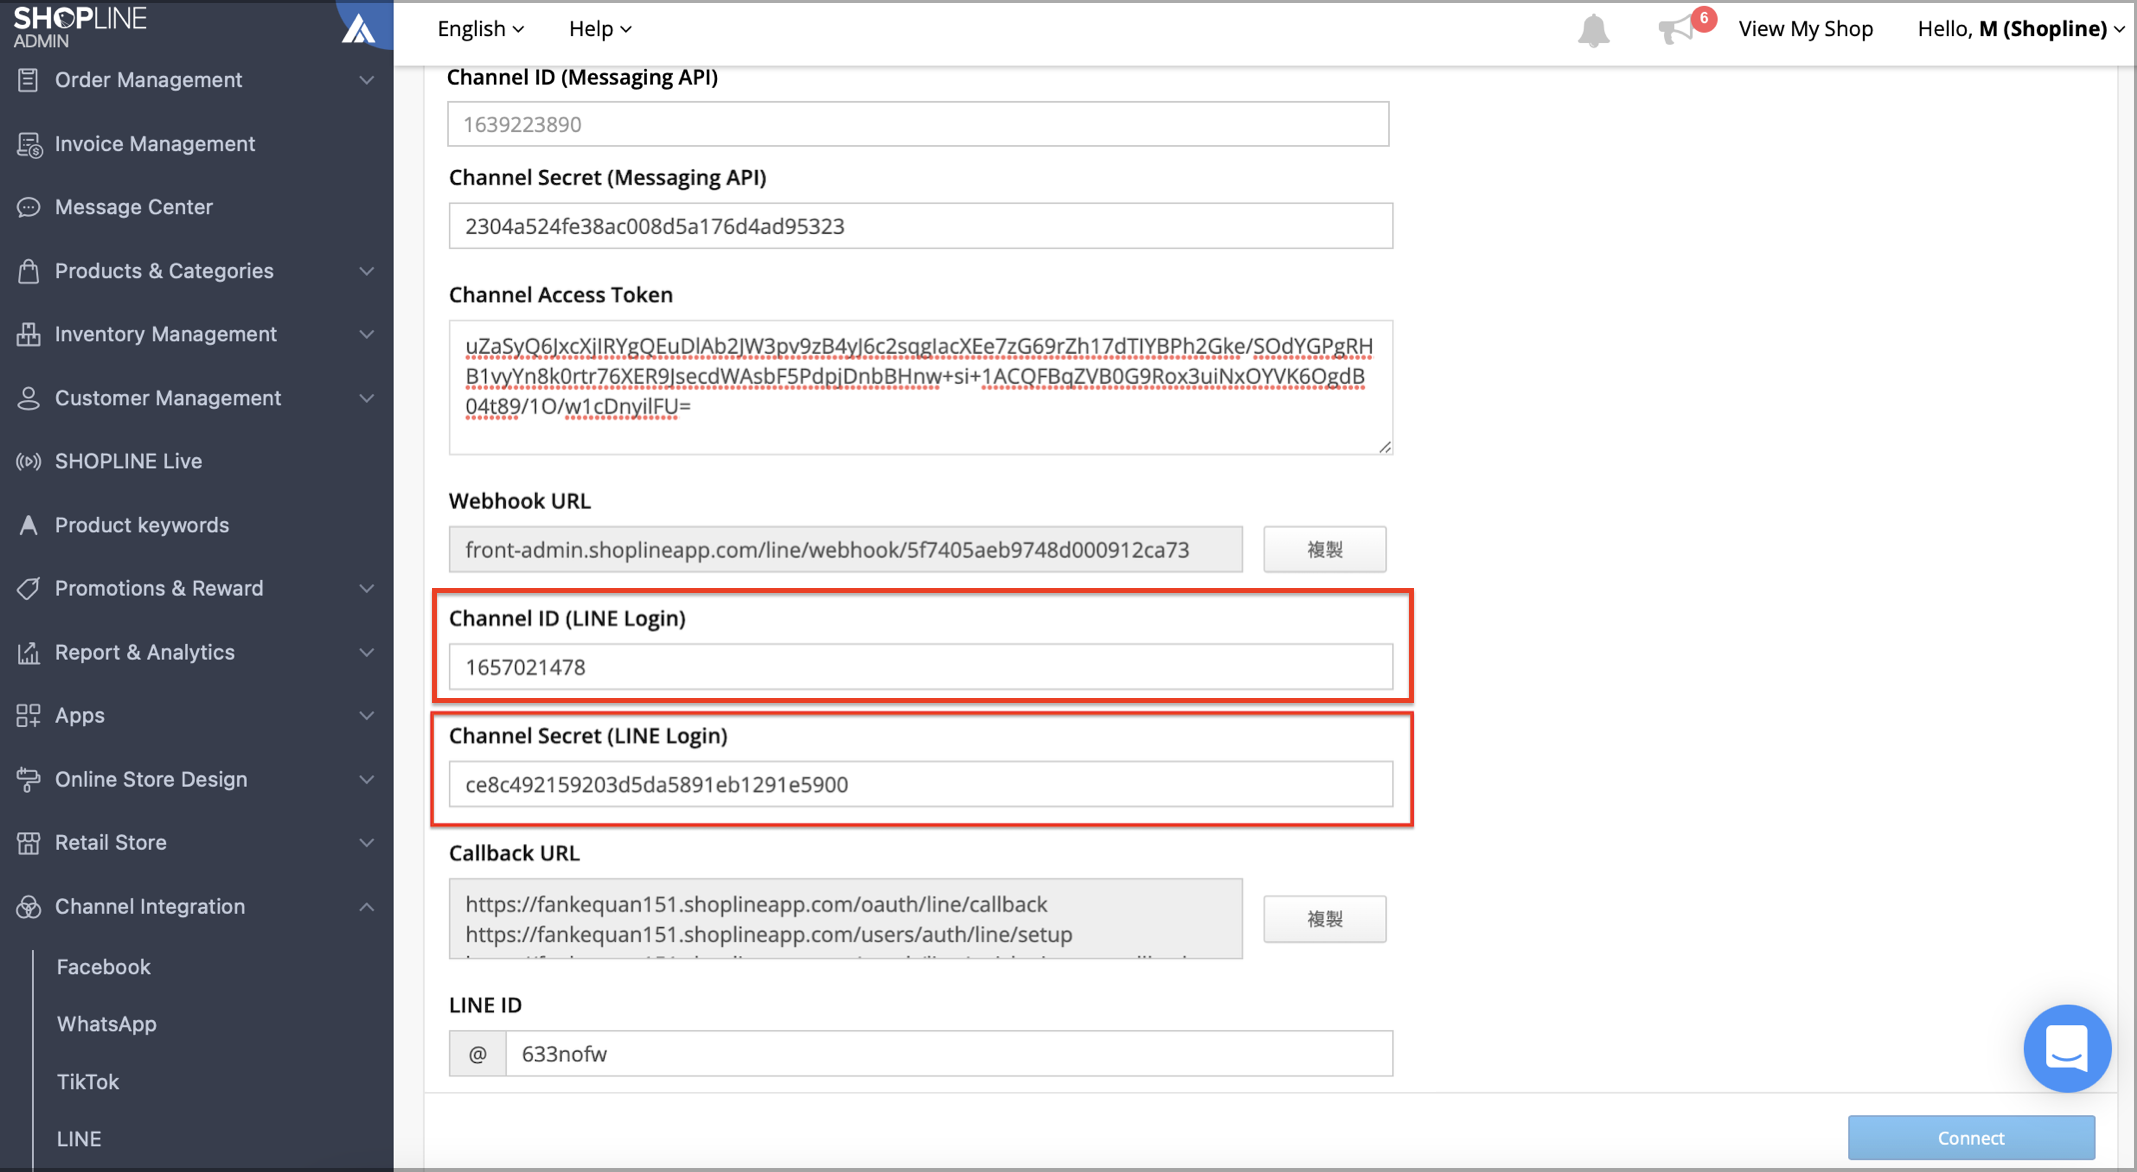This screenshot has height=1172, width=2137.
Task: Open TikTok channel integration
Action: click(x=88, y=1081)
